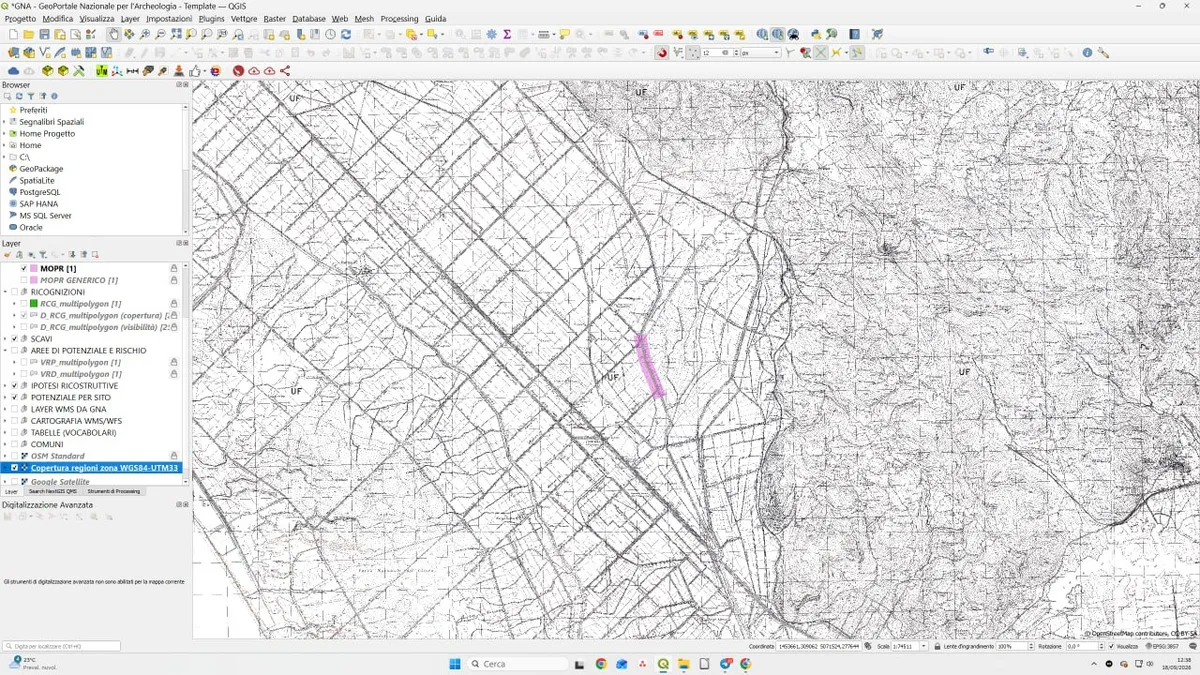Viewport: 1200px width, 675px height.
Task: Toggle snapping with the red magnet icon
Action: pyautogui.click(x=662, y=53)
